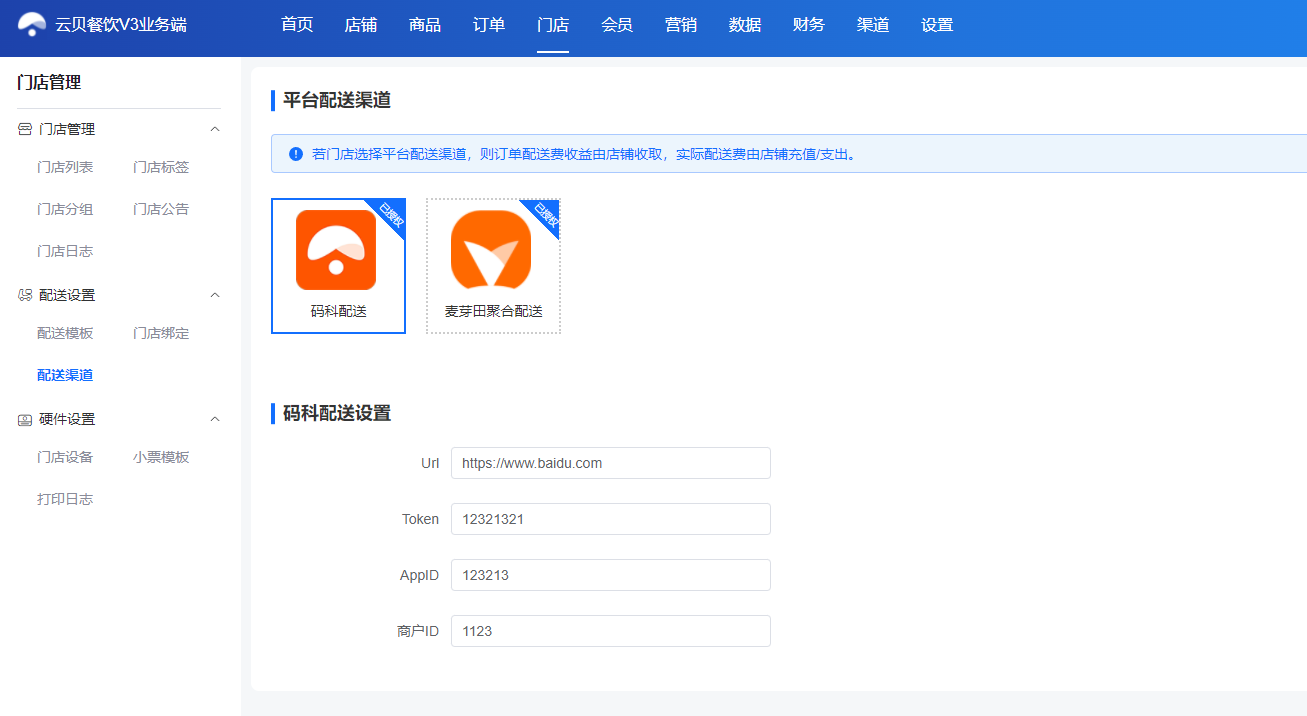The height and width of the screenshot is (716, 1307).
Task: Open the 门店 top navigation tab
Action: [x=553, y=25]
